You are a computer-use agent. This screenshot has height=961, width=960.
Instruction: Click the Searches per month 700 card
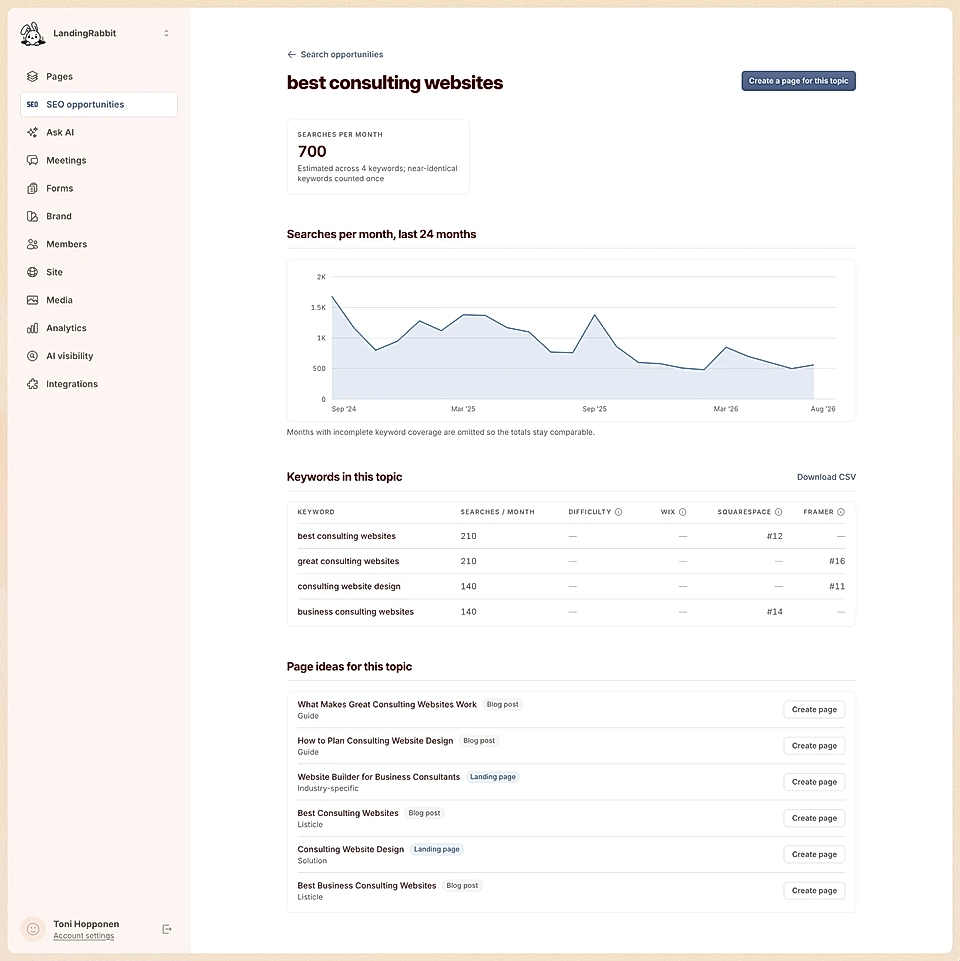click(378, 157)
